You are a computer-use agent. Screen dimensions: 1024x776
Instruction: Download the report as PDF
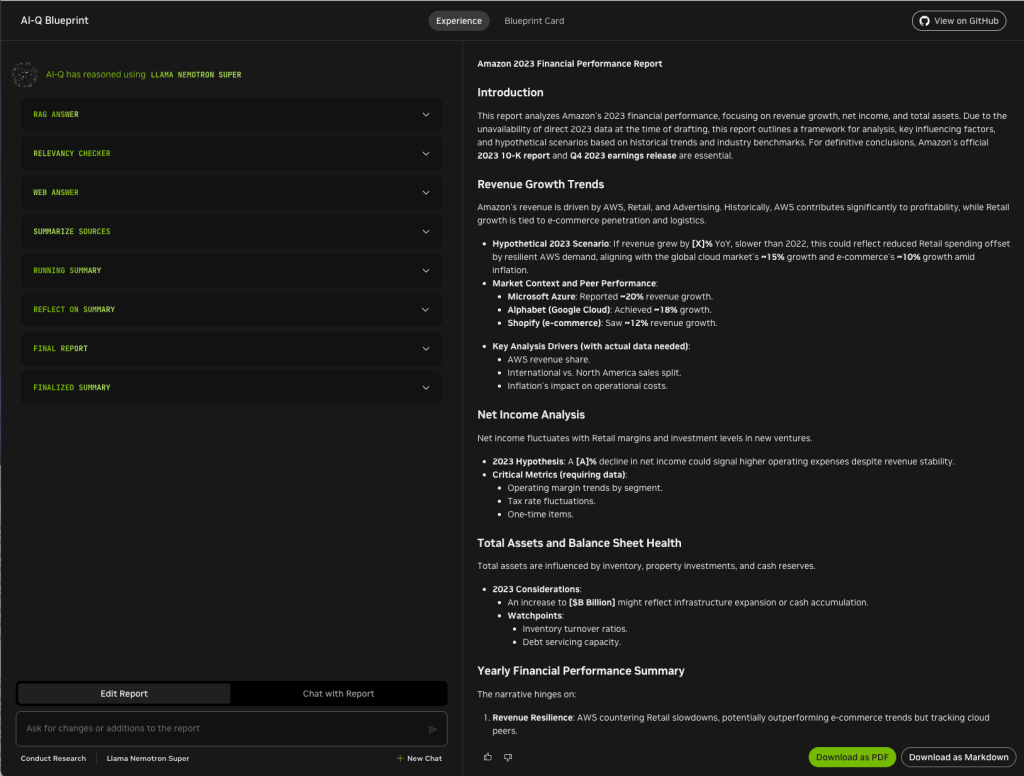click(x=852, y=757)
